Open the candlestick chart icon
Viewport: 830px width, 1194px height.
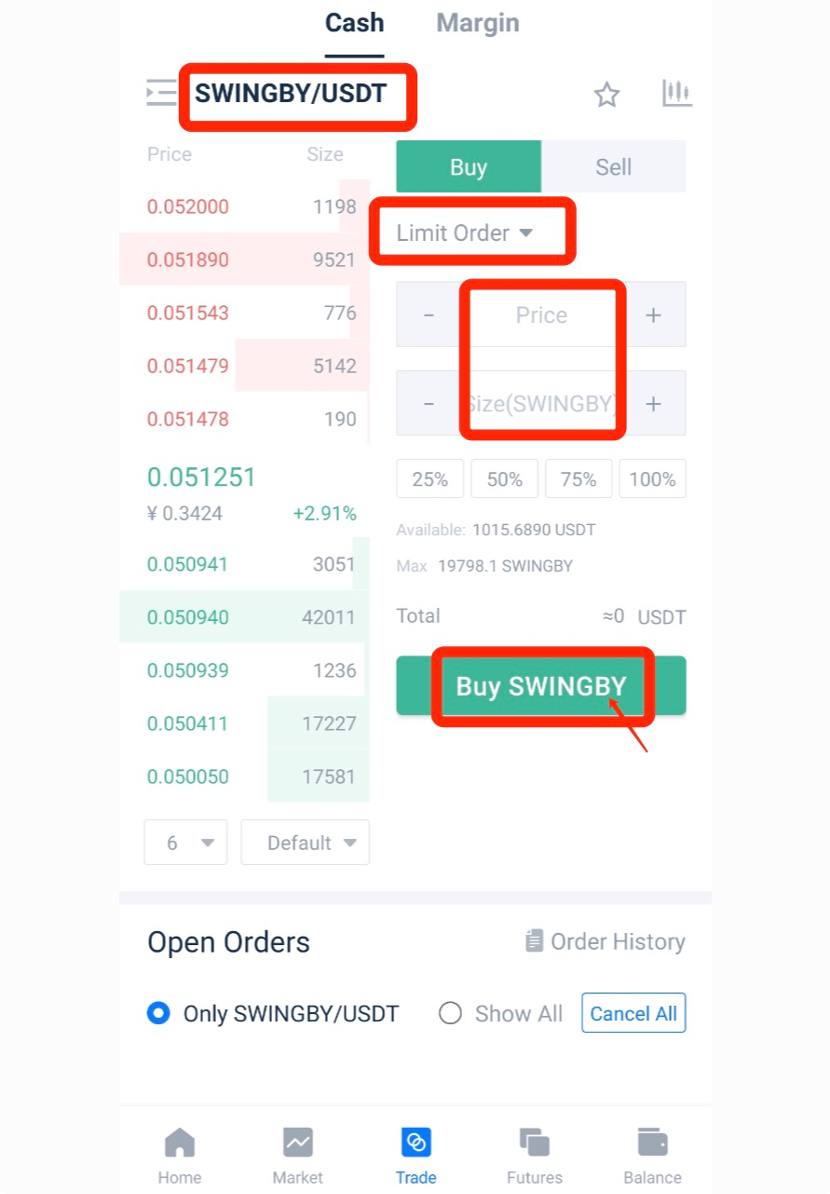(x=677, y=94)
